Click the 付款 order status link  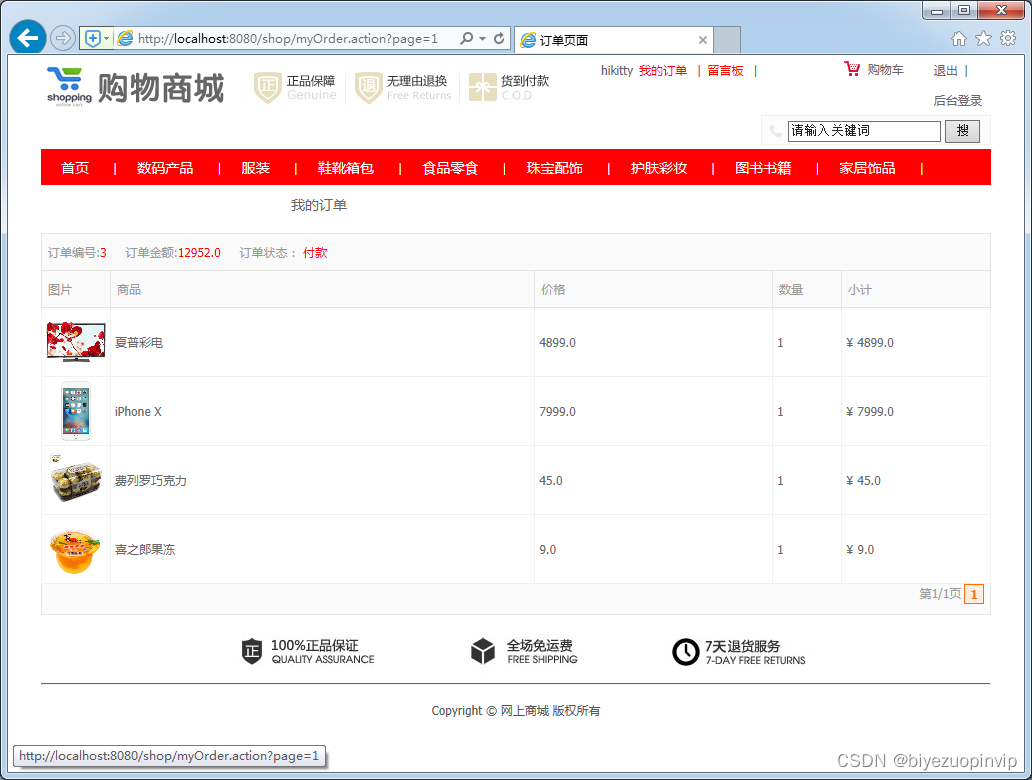coord(315,253)
